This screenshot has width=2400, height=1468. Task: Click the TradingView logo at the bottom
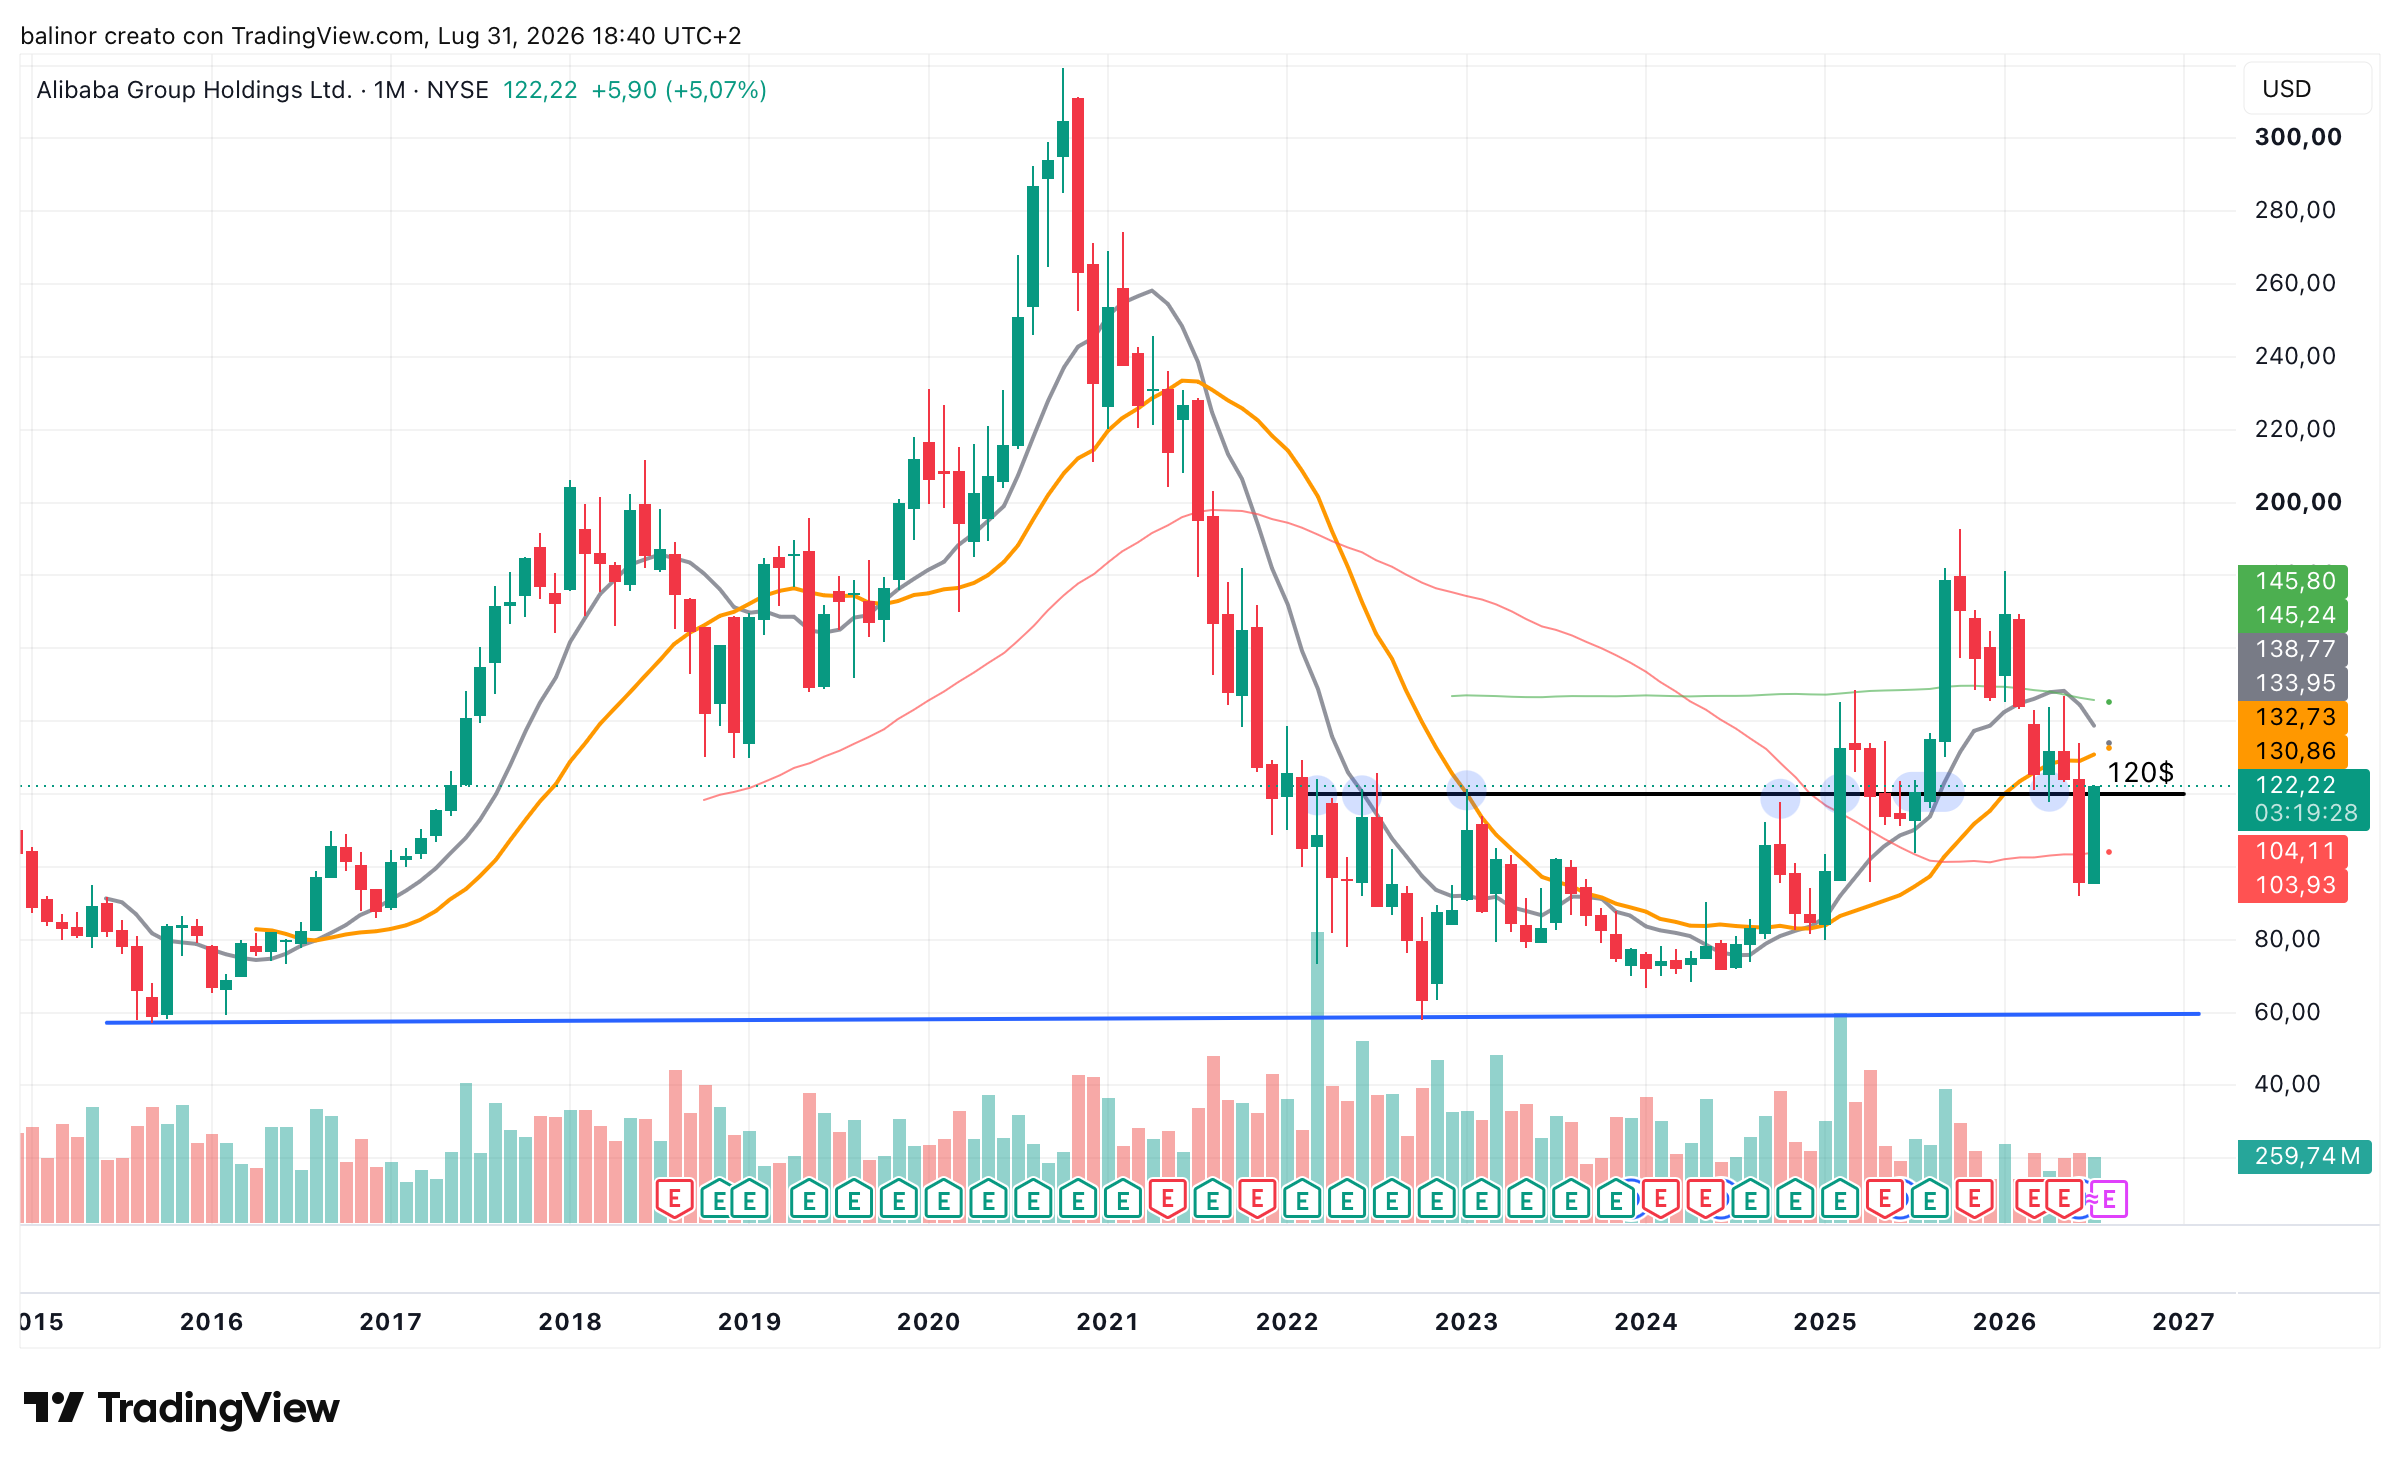[181, 1408]
